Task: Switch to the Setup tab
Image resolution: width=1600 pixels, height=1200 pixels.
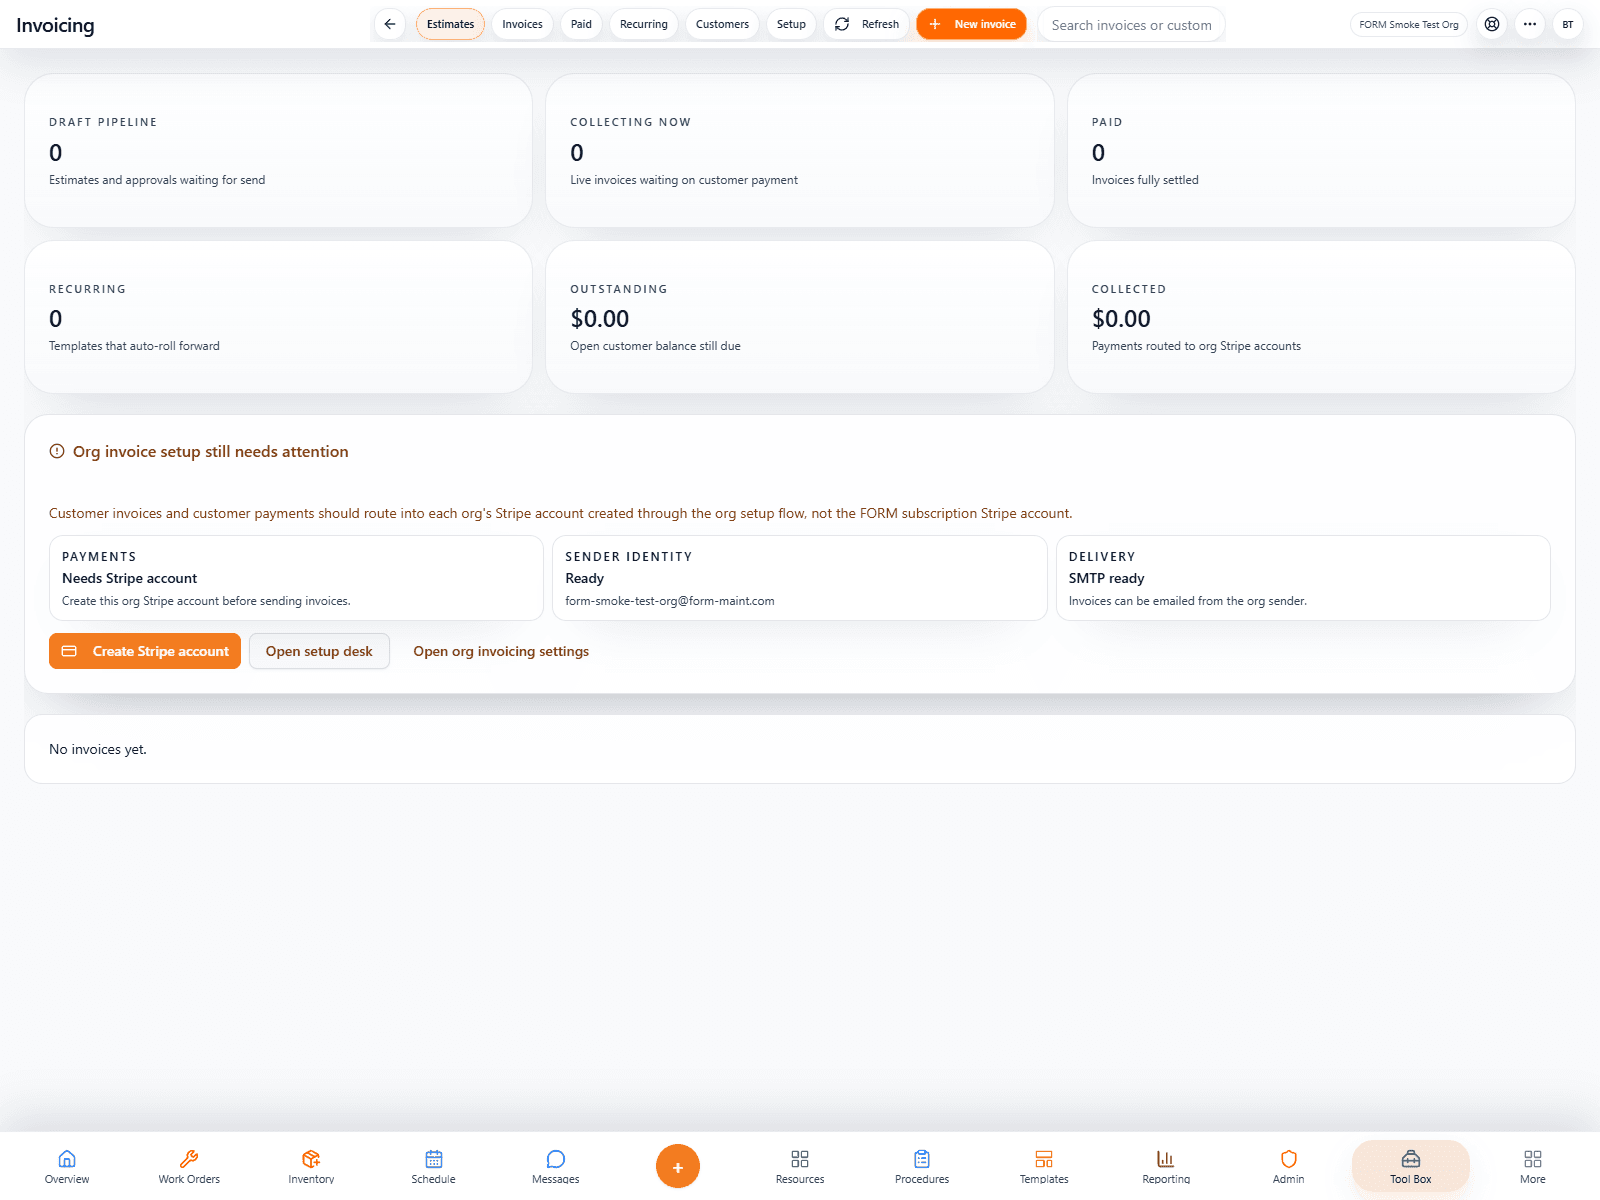Action: (x=791, y=24)
